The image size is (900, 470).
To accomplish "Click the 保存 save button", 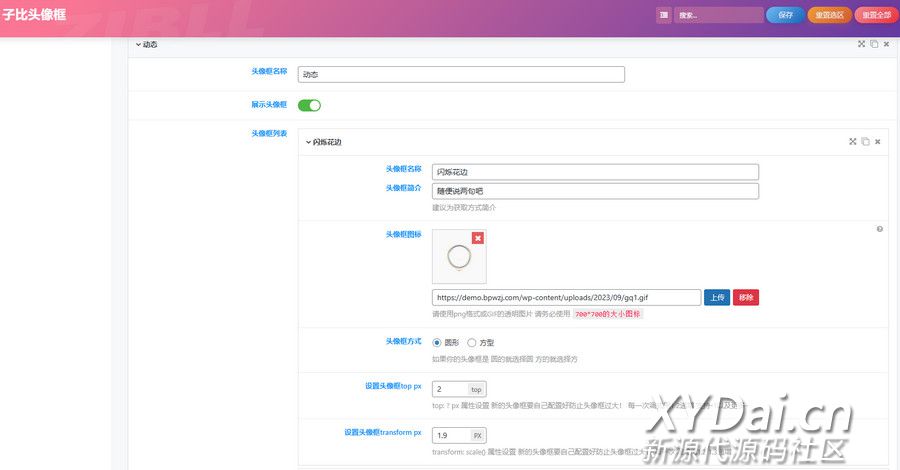I will 785,15.
